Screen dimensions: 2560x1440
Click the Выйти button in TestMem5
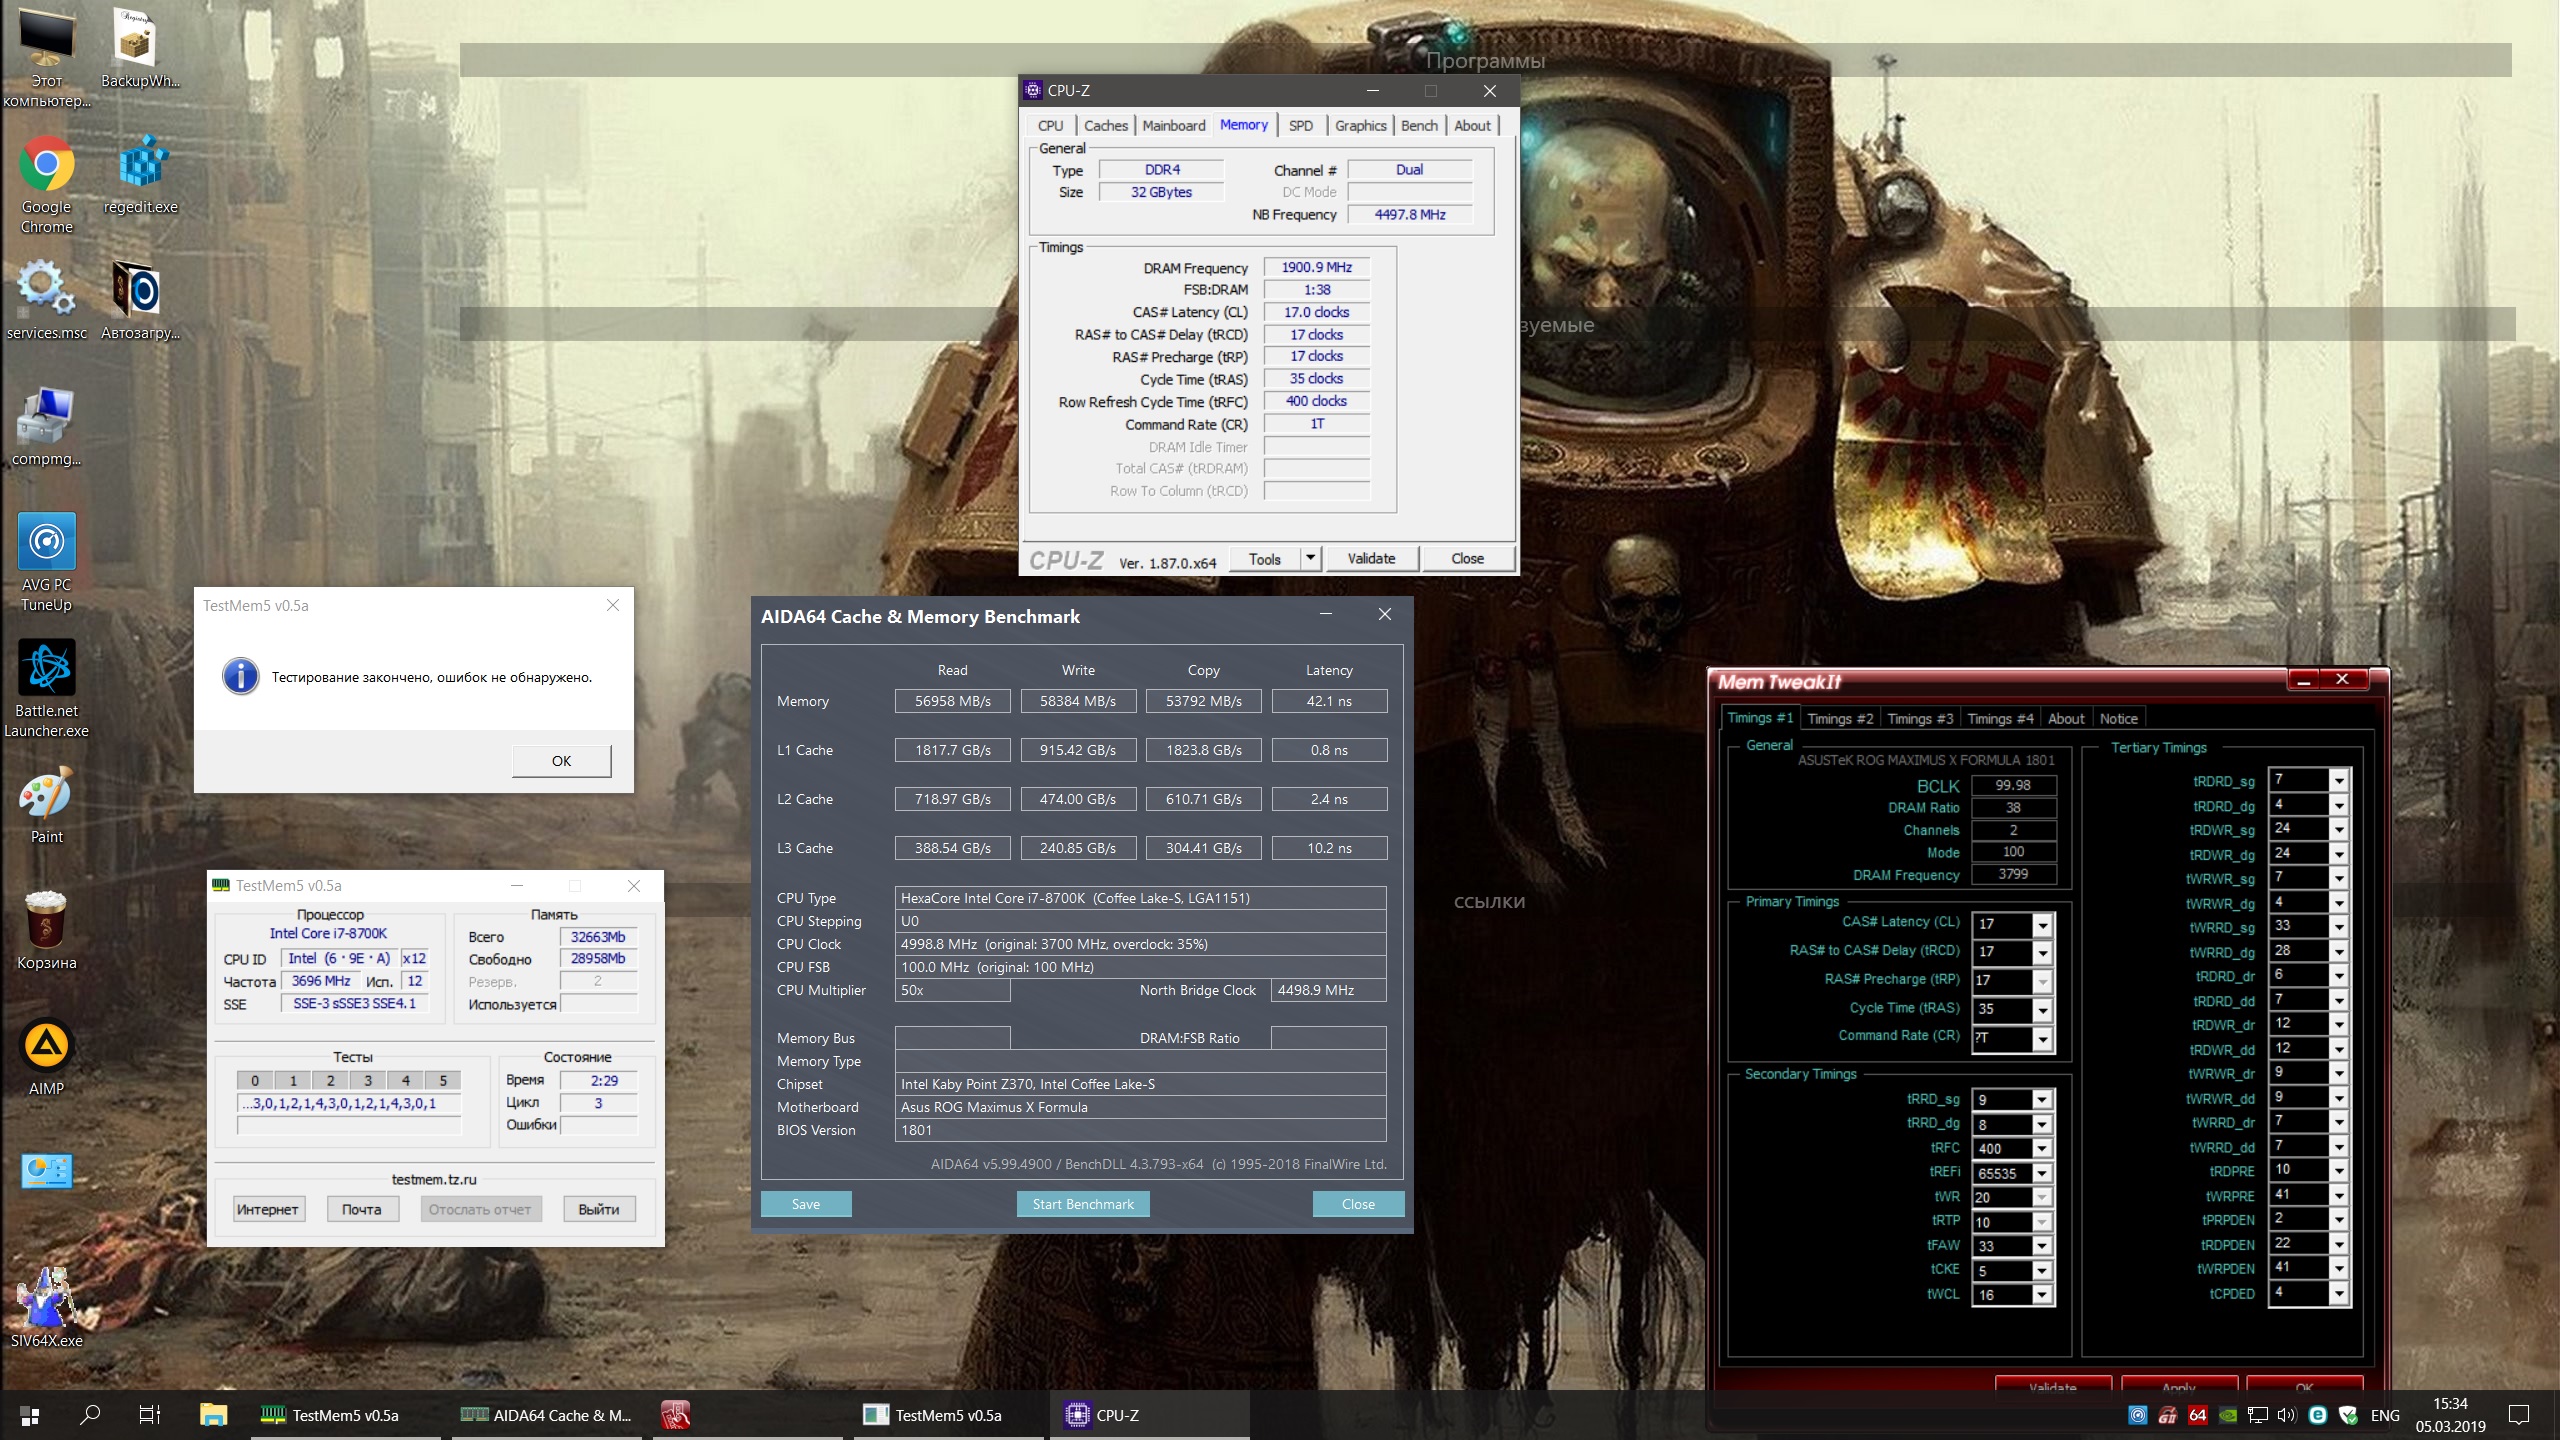point(598,1209)
